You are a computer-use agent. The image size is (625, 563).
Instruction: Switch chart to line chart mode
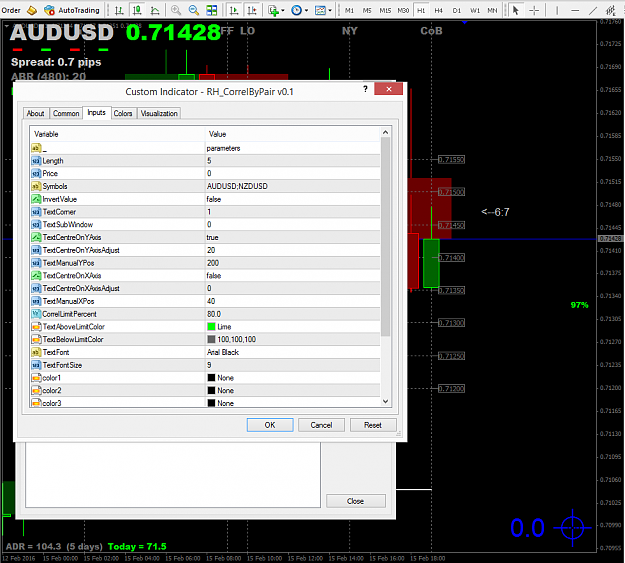tap(155, 10)
